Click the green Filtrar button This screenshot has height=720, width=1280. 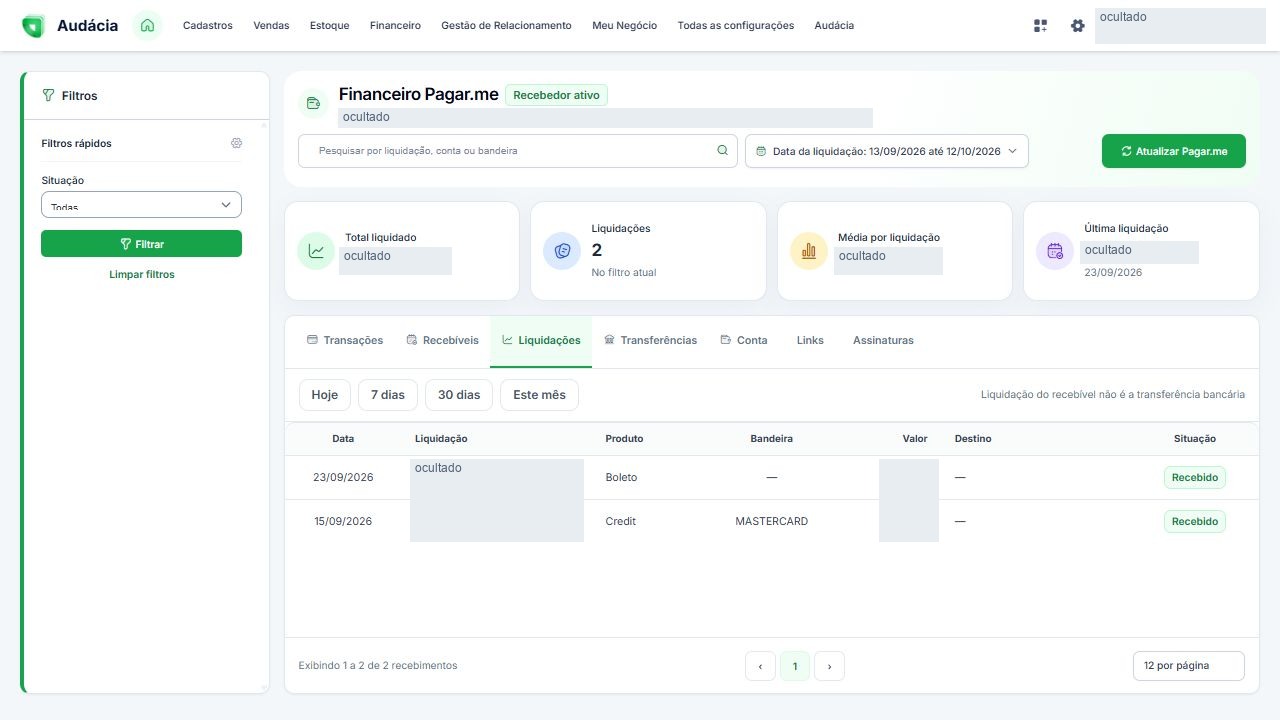click(141, 244)
